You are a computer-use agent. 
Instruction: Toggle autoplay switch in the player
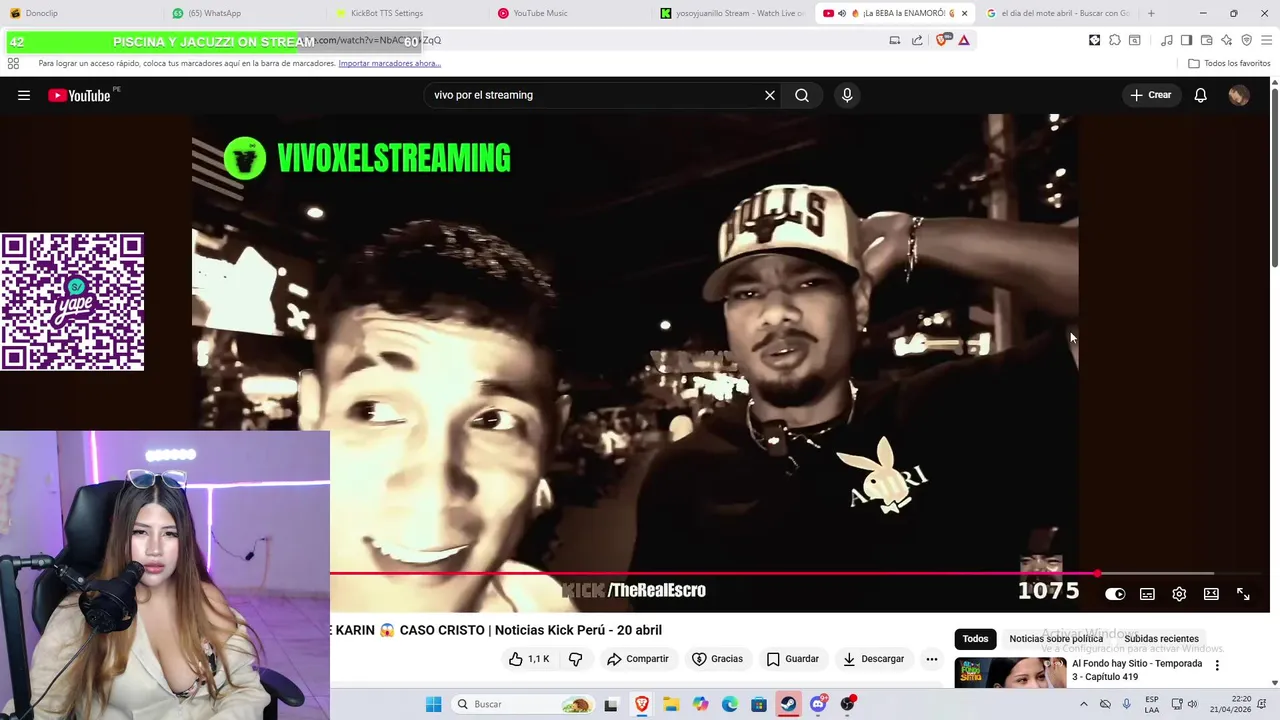(x=1115, y=594)
